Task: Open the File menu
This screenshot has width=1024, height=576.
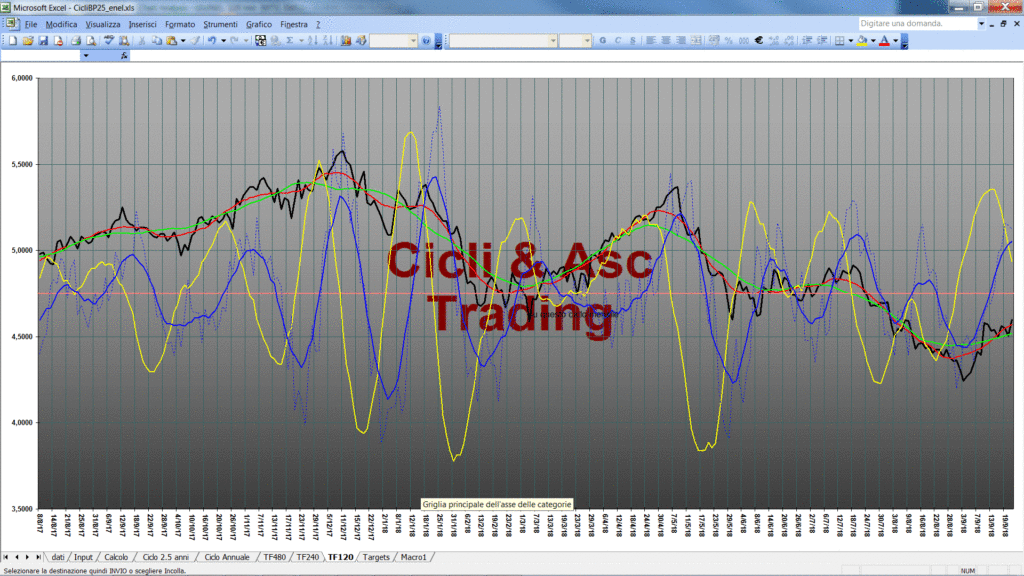Action: pos(31,24)
